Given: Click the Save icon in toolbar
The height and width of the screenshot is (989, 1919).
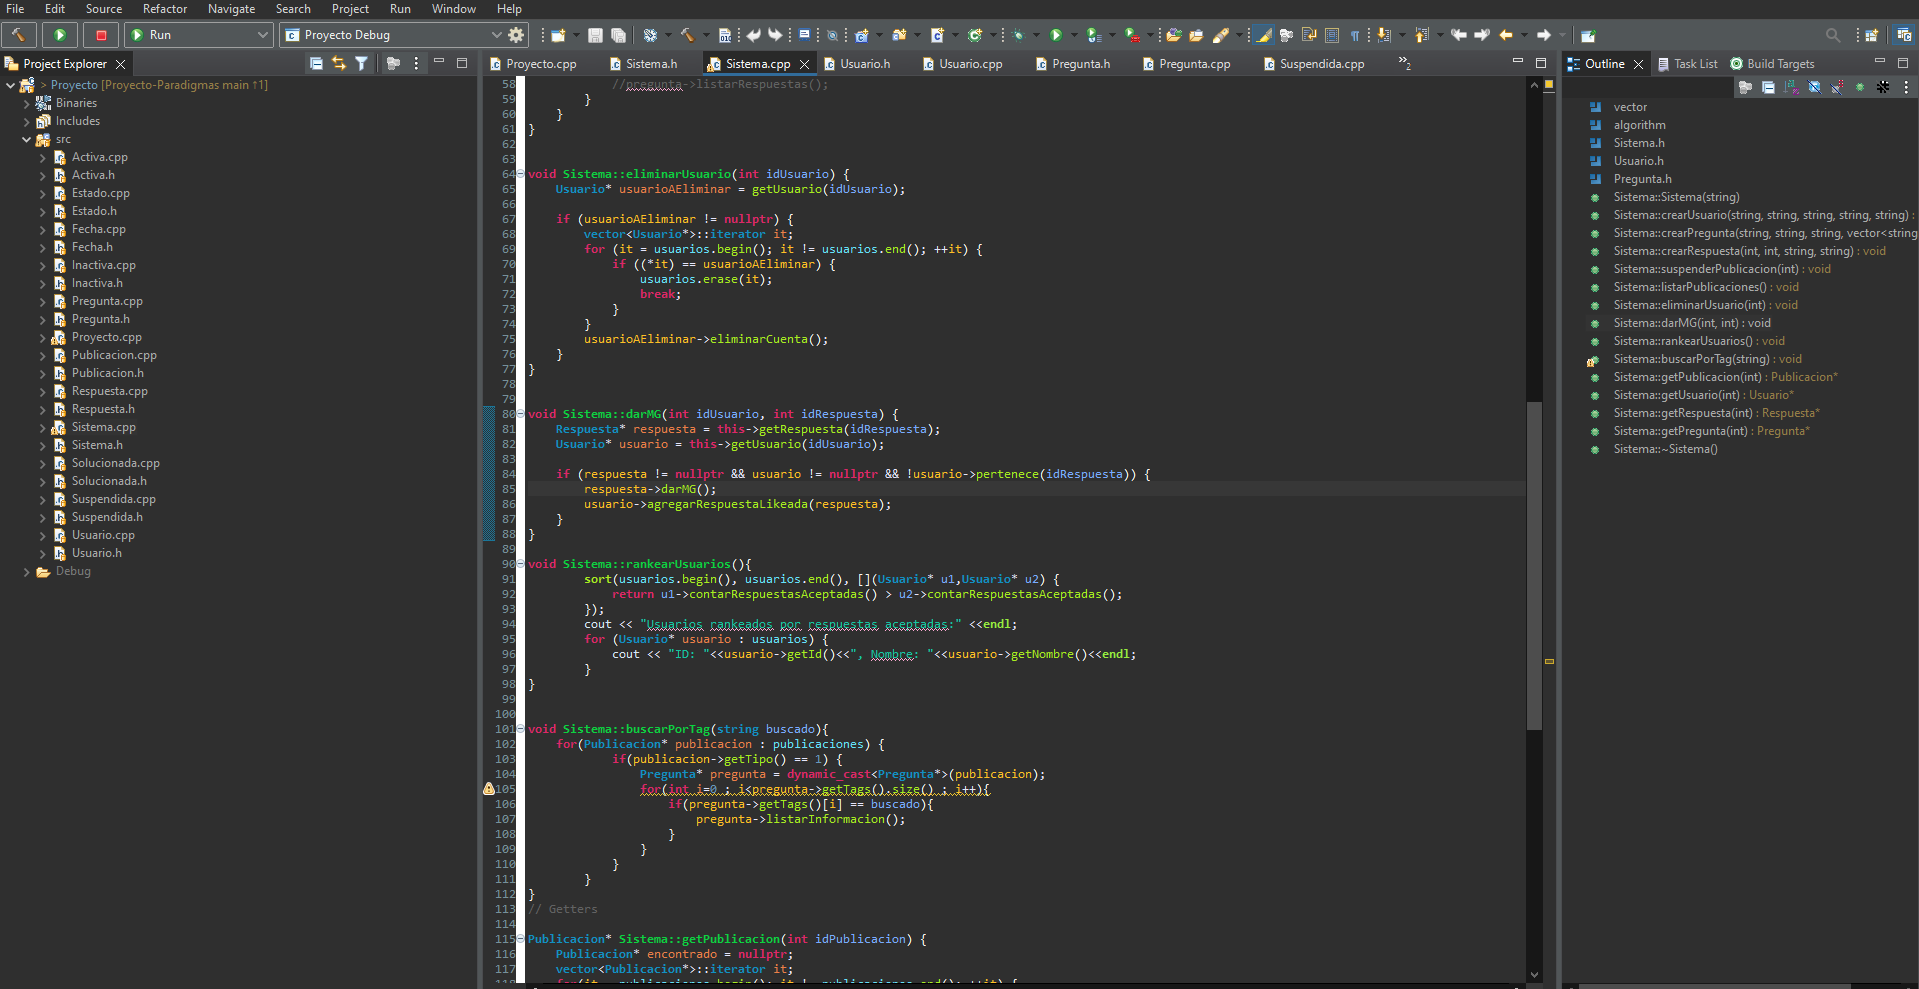Looking at the screenshot, I should [x=595, y=35].
